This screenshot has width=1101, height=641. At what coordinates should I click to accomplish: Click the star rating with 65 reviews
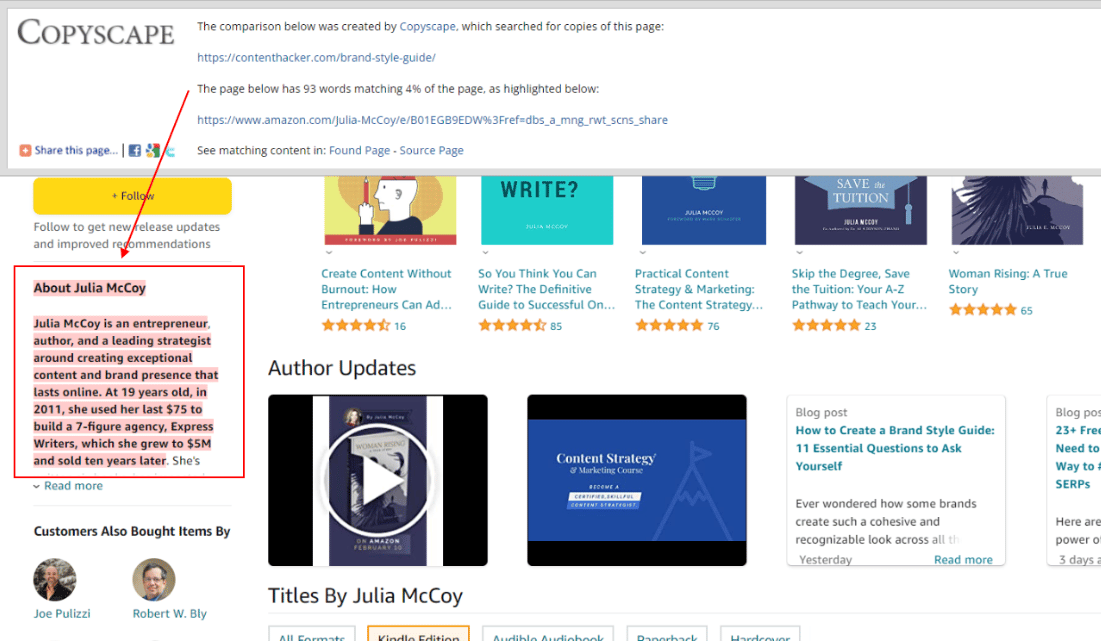982,310
